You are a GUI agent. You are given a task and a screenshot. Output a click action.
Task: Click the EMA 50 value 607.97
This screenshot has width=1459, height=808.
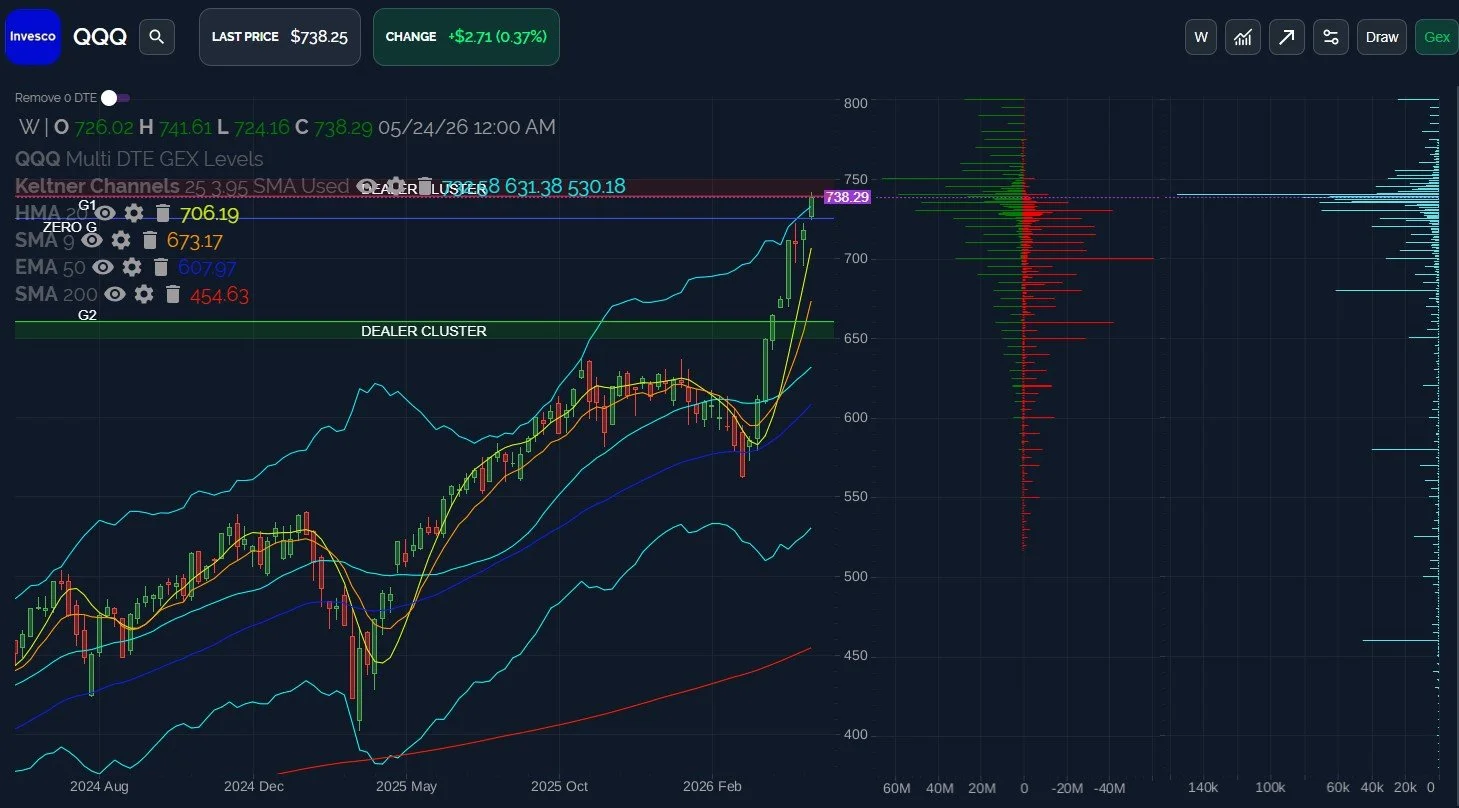(207, 268)
